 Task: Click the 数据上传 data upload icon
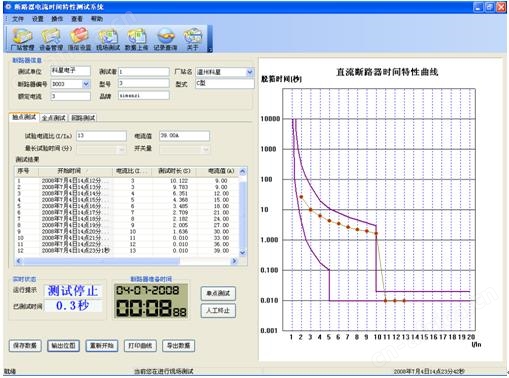136,39
